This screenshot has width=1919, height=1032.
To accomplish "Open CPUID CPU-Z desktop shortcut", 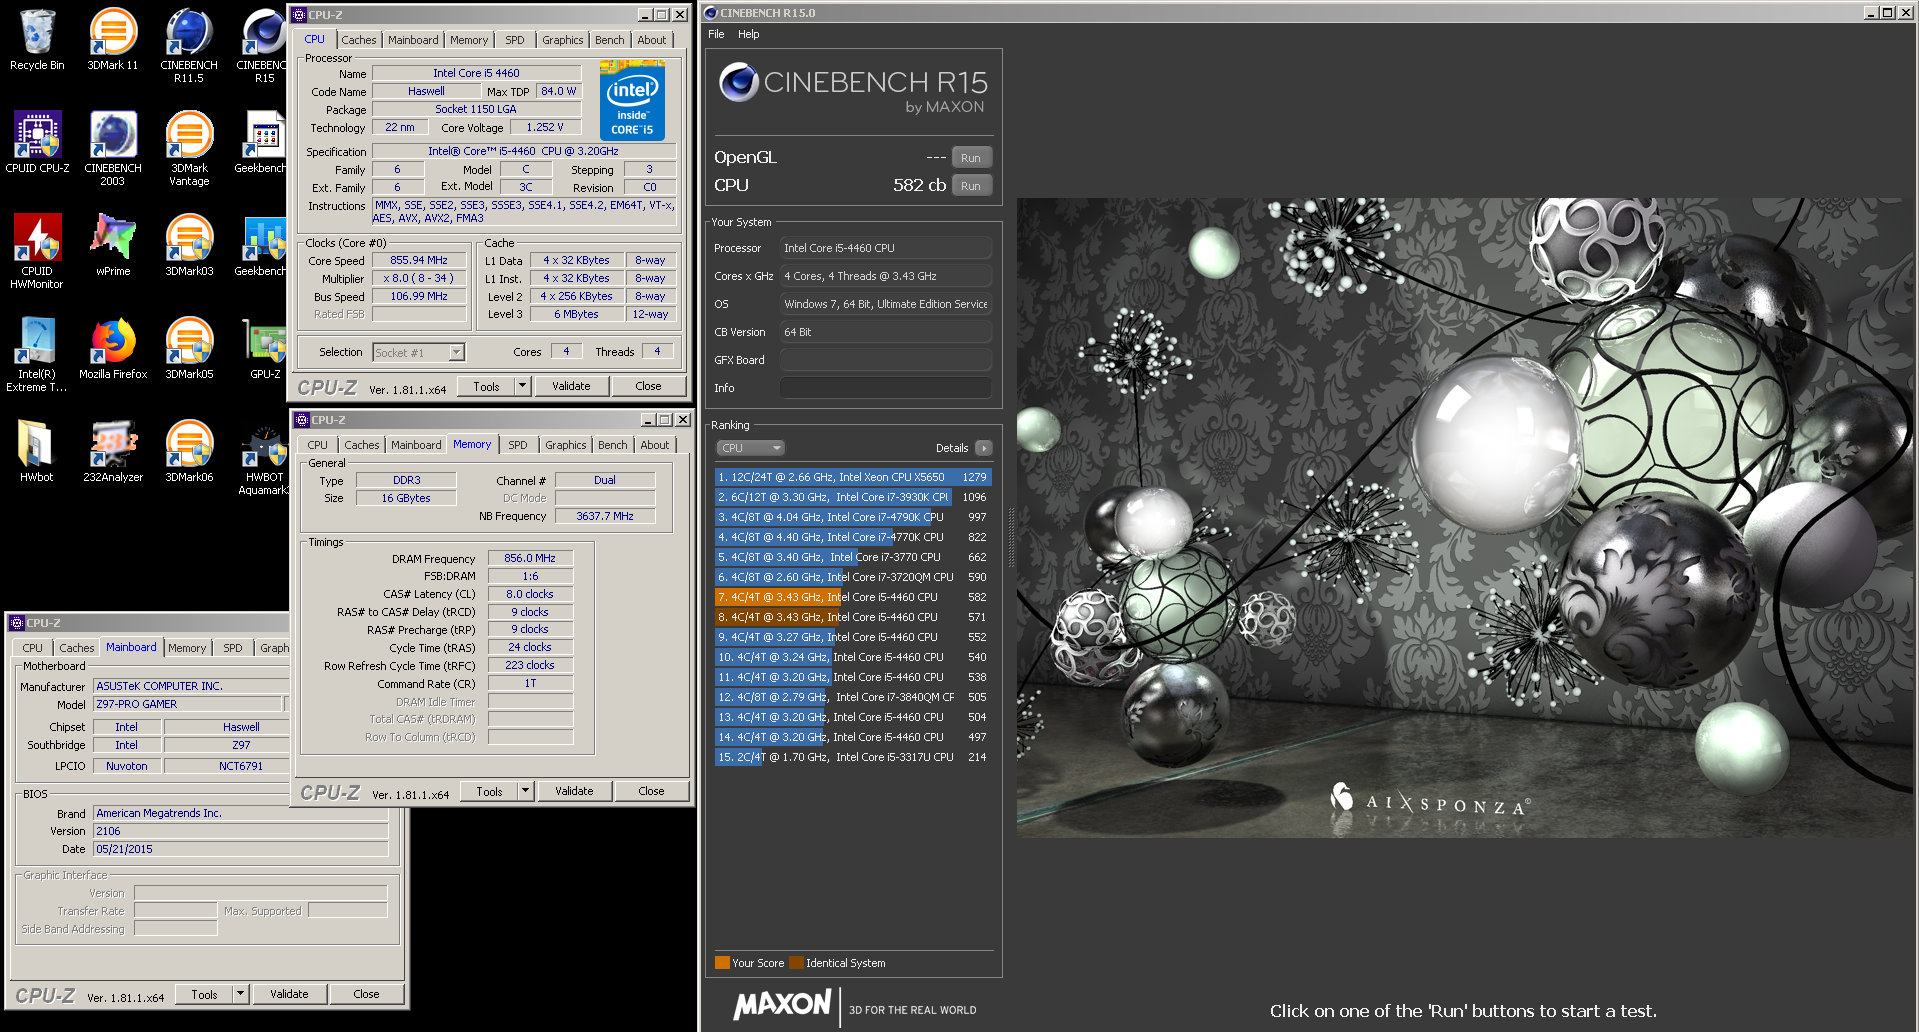I will [37, 142].
